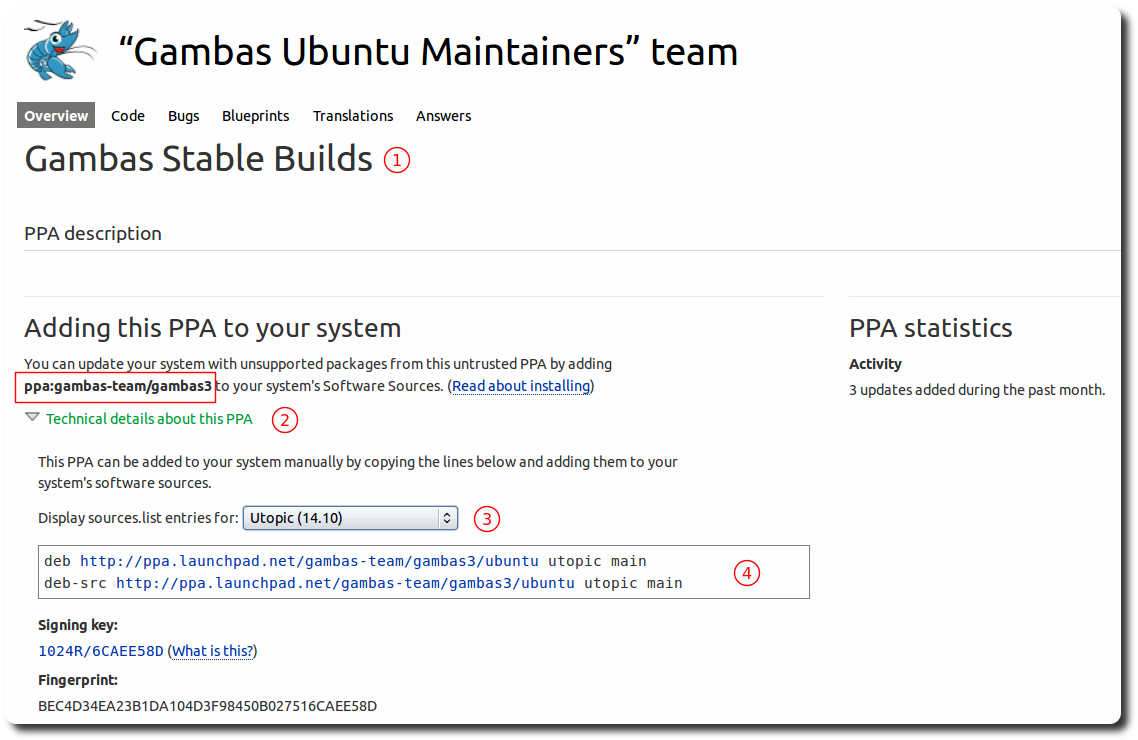Select the Blueprints tab
Viewport: 1138px width, 740px height.
point(256,116)
